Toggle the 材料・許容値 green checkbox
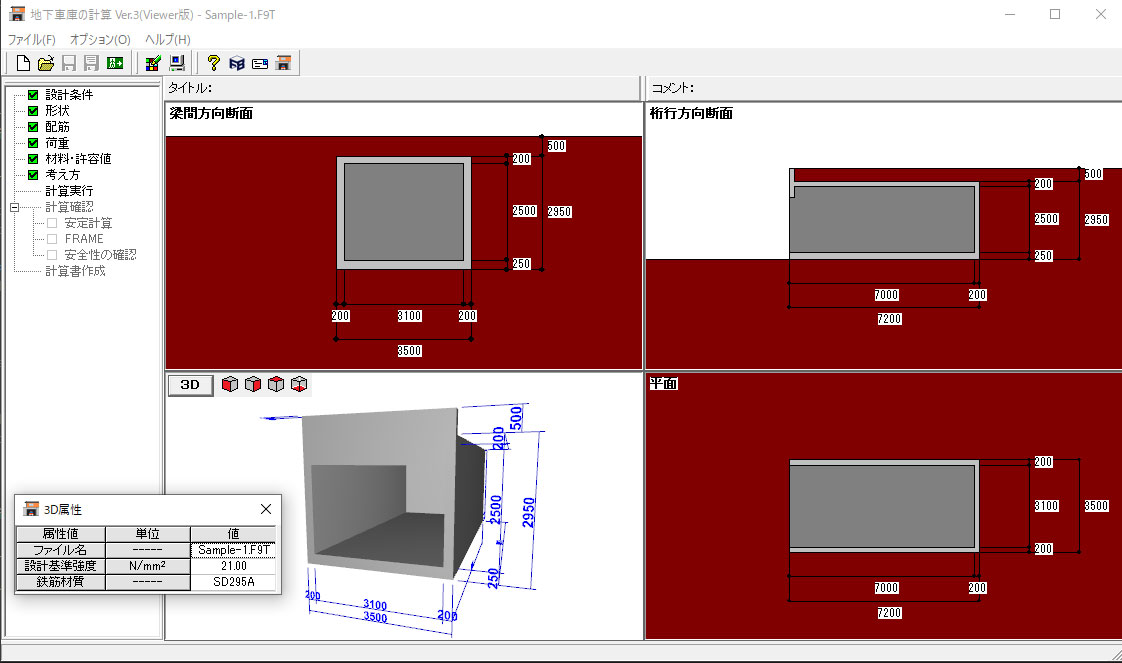Viewport: 1122px width, 663px height. tap(33, 159)
